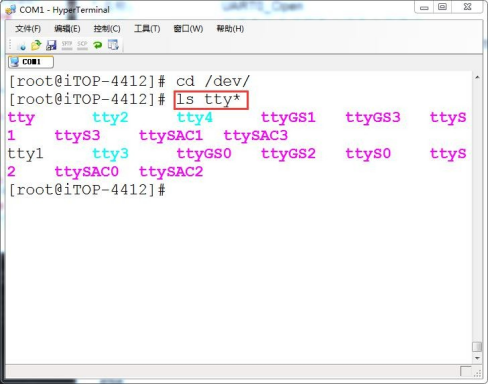The image size is (488, 384).
Task: Click the last empty shell prompt line
Action: (87, 190)
